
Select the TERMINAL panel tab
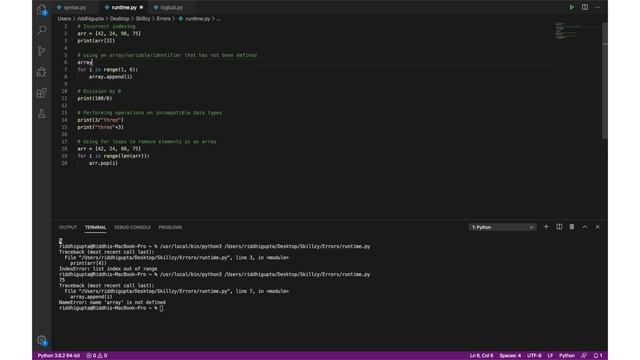[x=96, y=227]
